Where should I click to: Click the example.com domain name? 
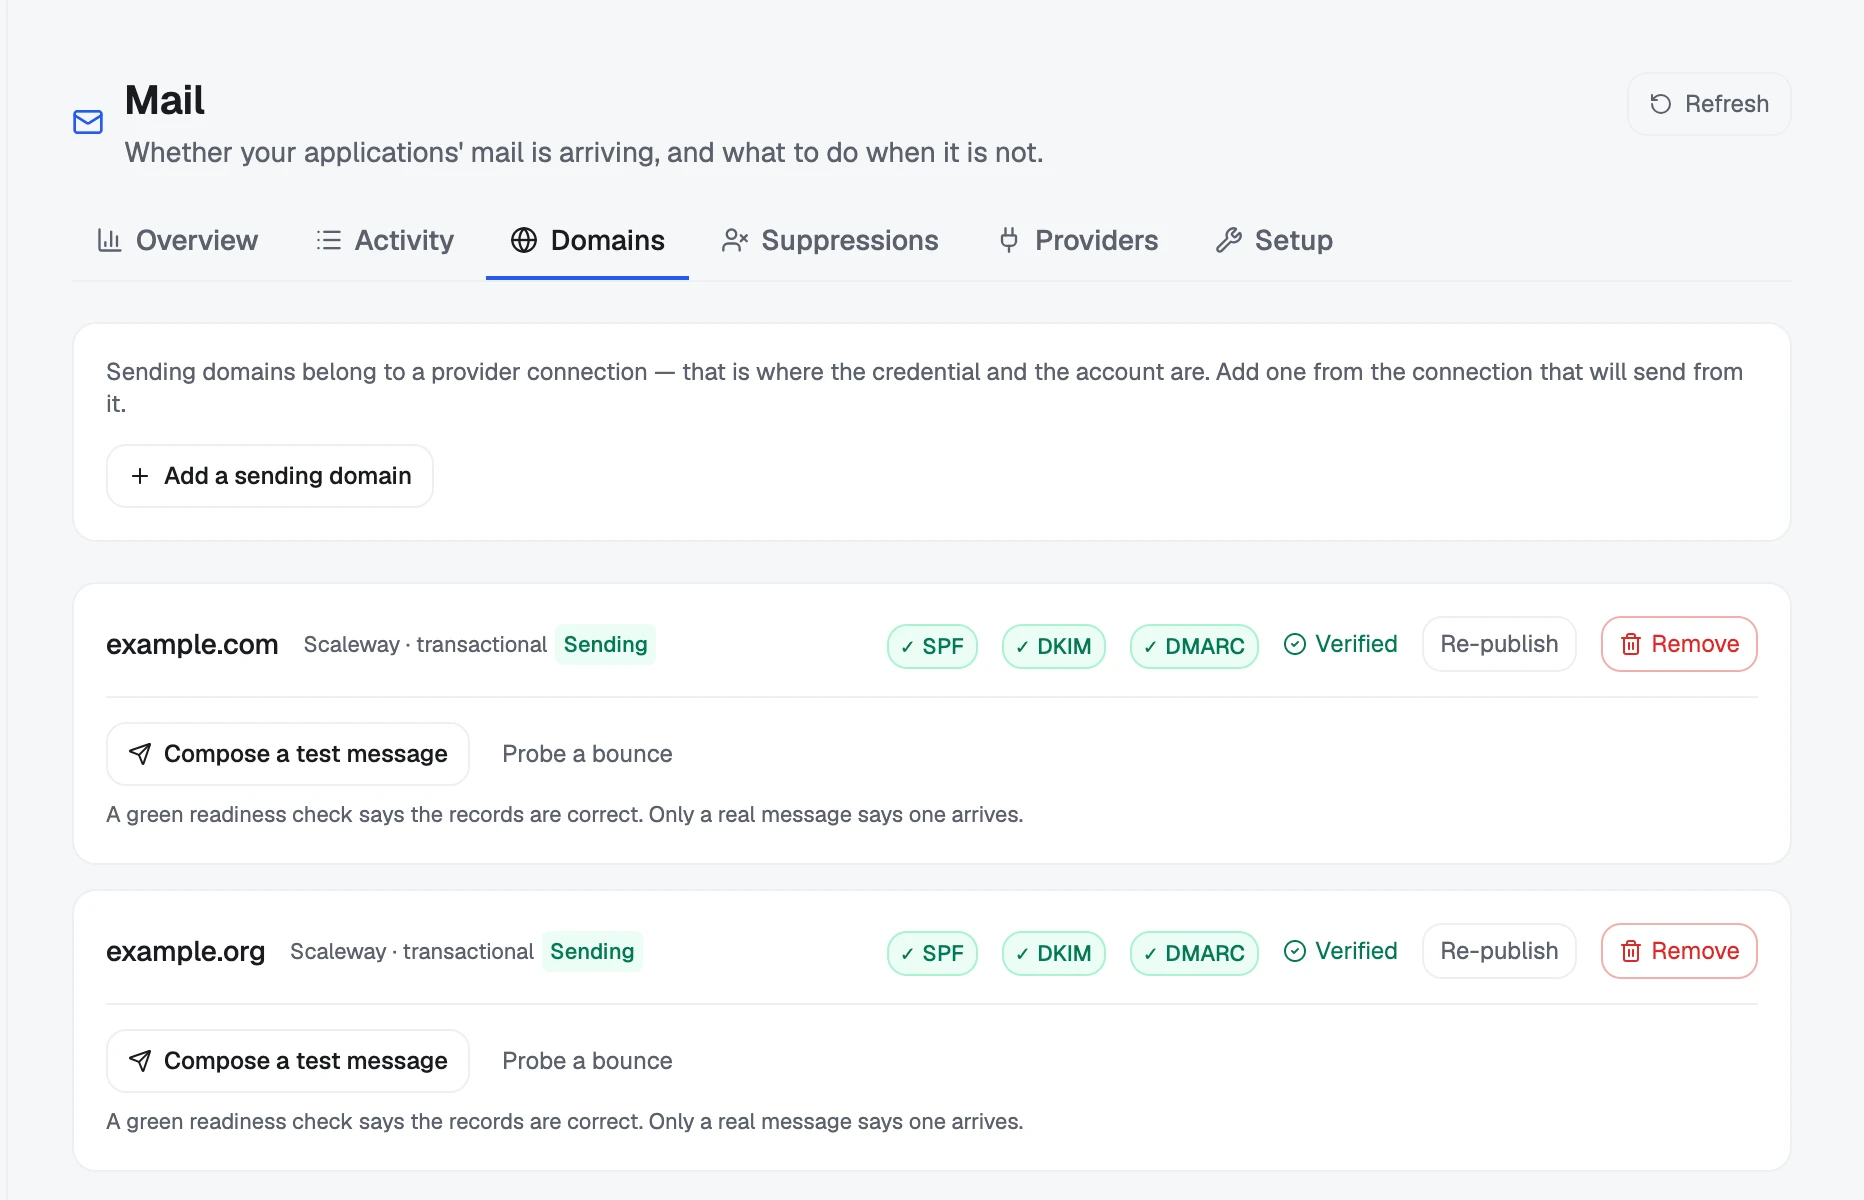point(192,644)
